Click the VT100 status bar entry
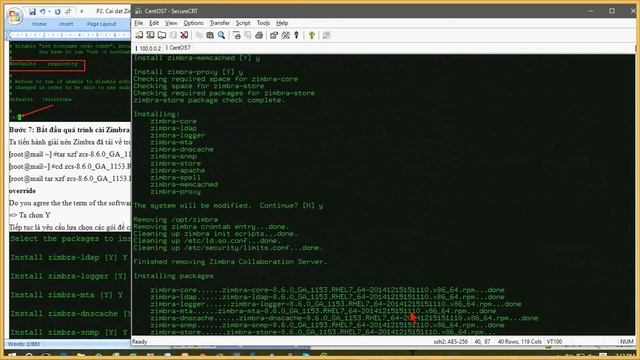The width and height of the screenshot is (640, 360). pos(554,342)
